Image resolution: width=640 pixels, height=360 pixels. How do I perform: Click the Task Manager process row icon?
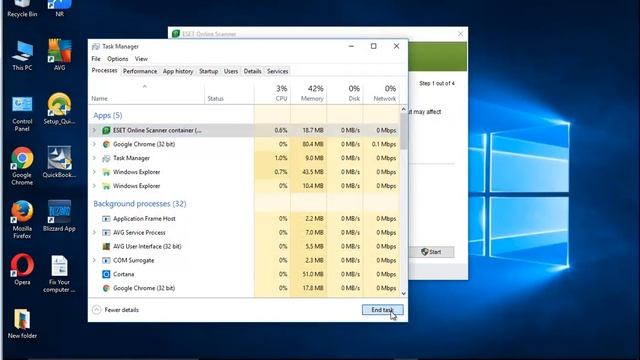106,158
